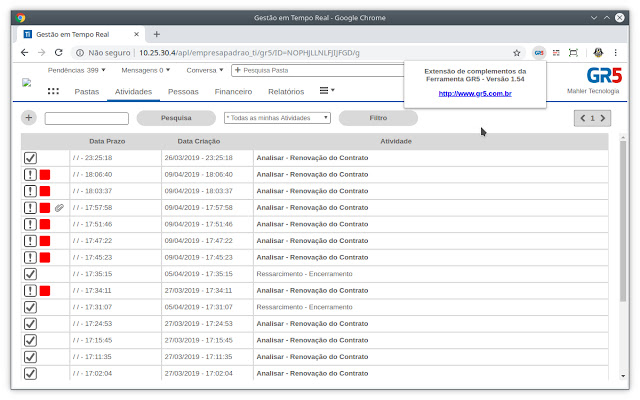Image resolution: width=640 pixels, height=400 pixels.
Task: Toggle checkbox on 17:35:15 Ressarcimento row
Action: 30,274
